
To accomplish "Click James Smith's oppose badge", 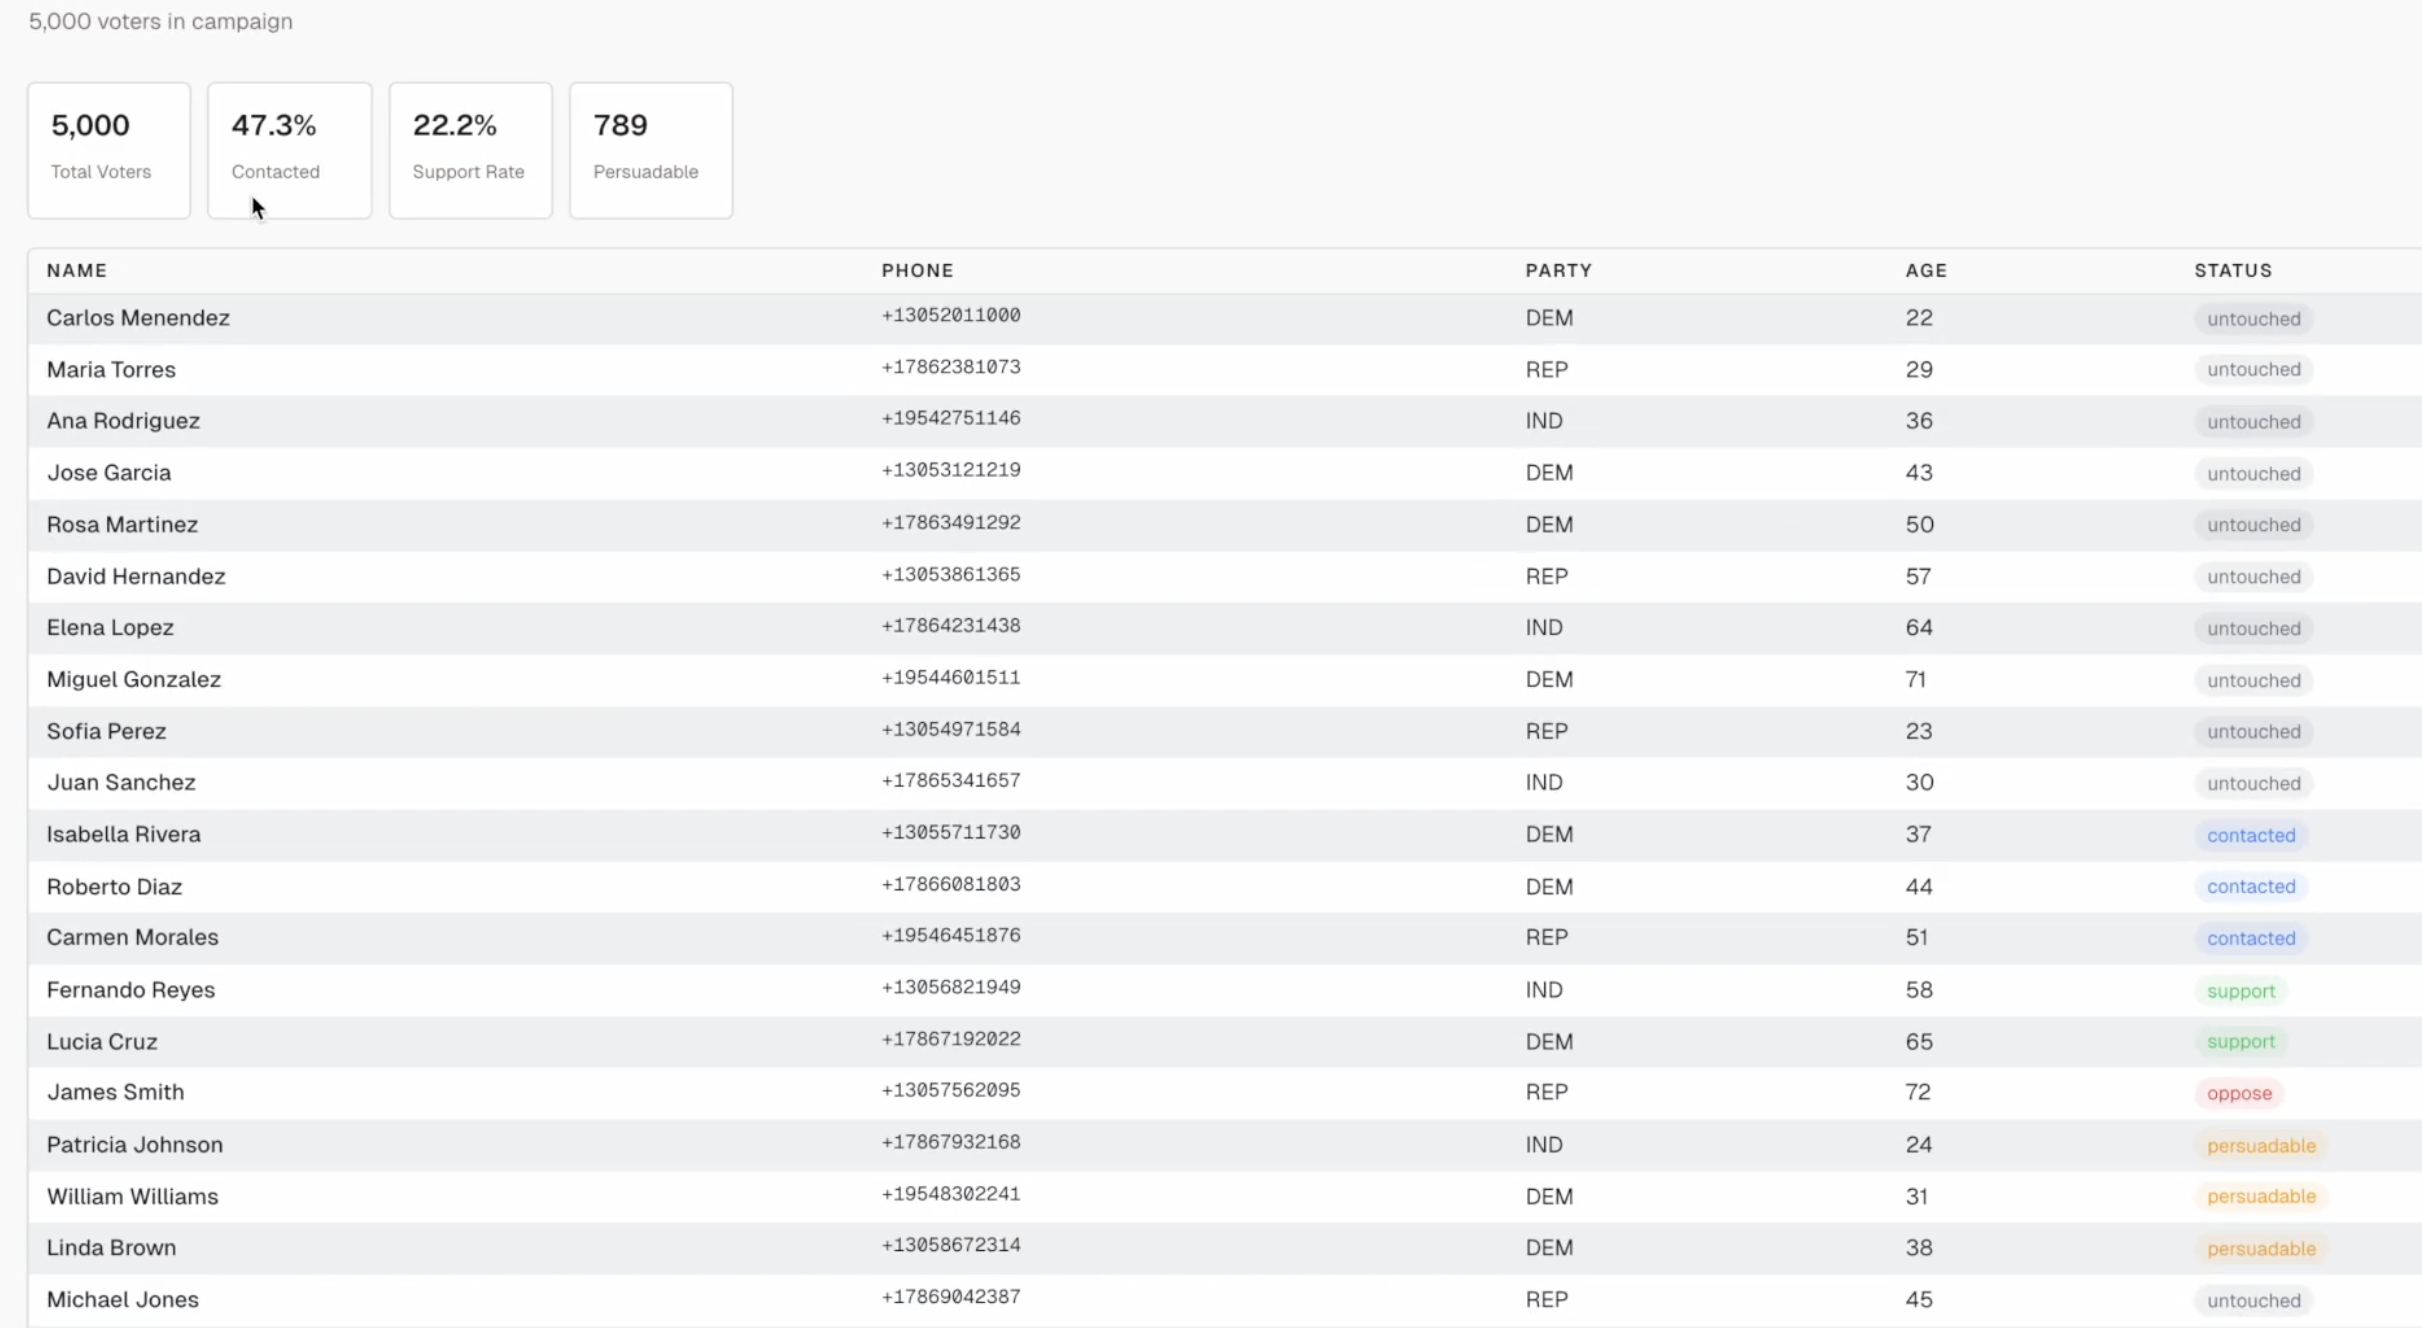I will [x=2238, y=1093].
